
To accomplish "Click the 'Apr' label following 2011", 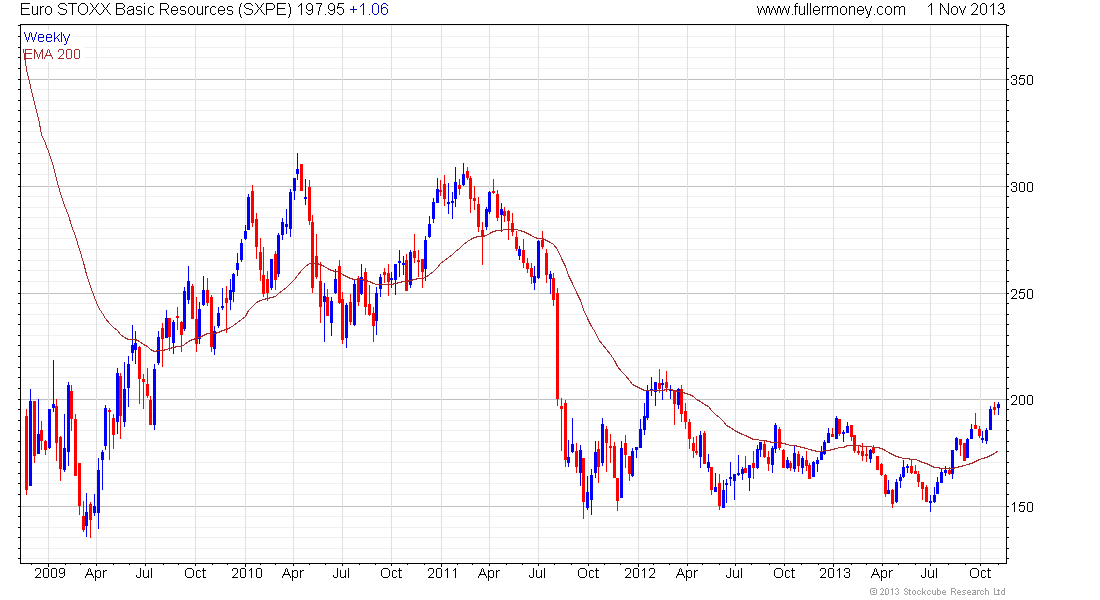I will point(488,573).
